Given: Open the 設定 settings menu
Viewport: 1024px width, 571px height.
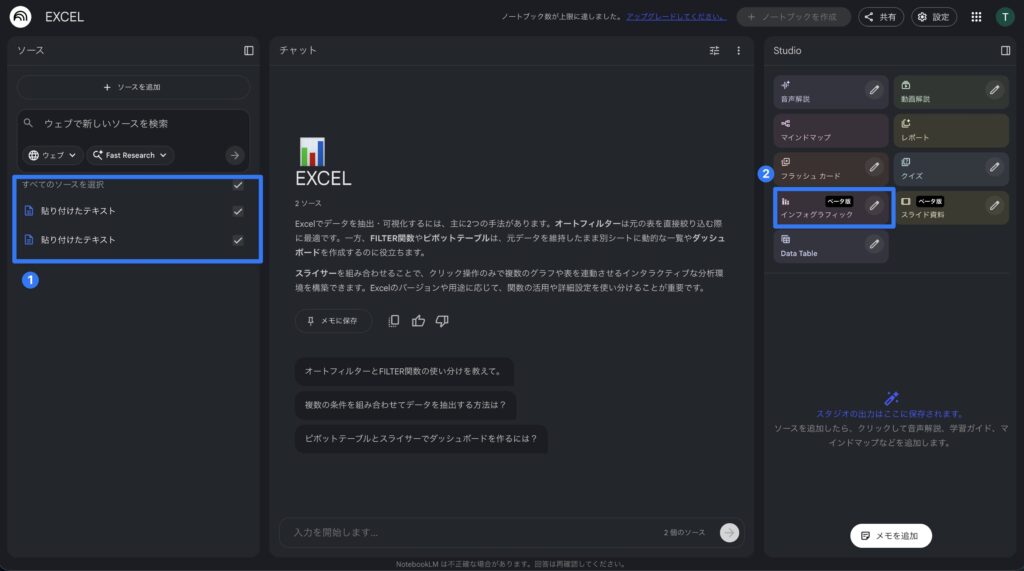Looking at the screenshot, I should point(933,17).
